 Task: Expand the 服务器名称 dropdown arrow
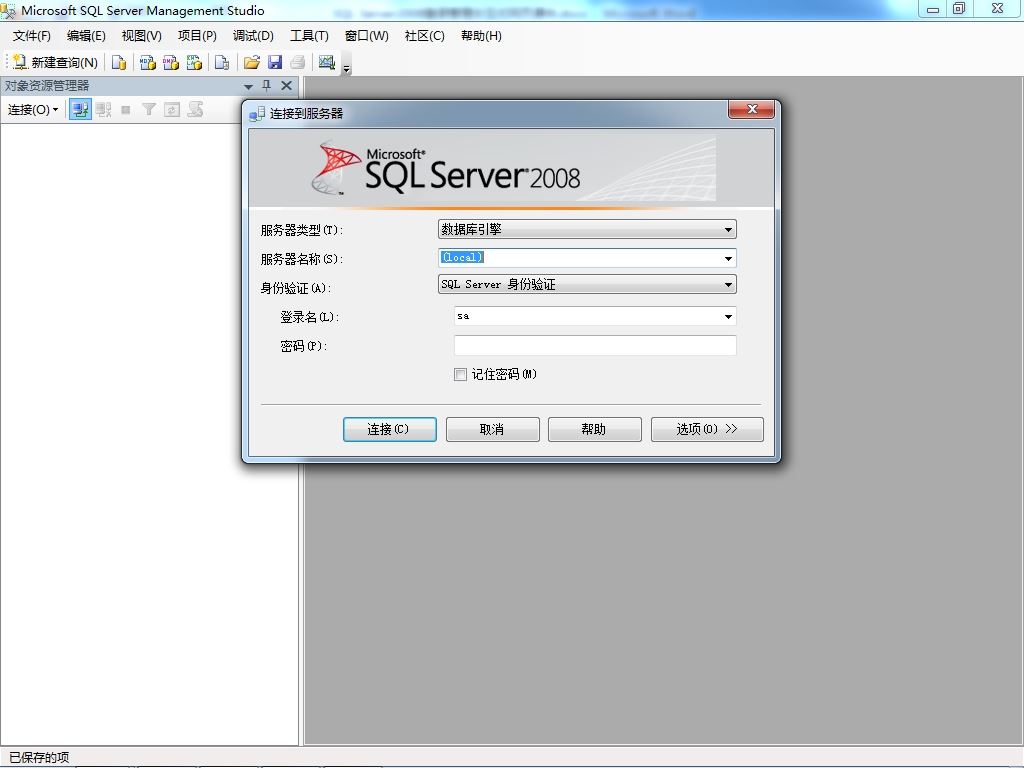tap(728, 259)
